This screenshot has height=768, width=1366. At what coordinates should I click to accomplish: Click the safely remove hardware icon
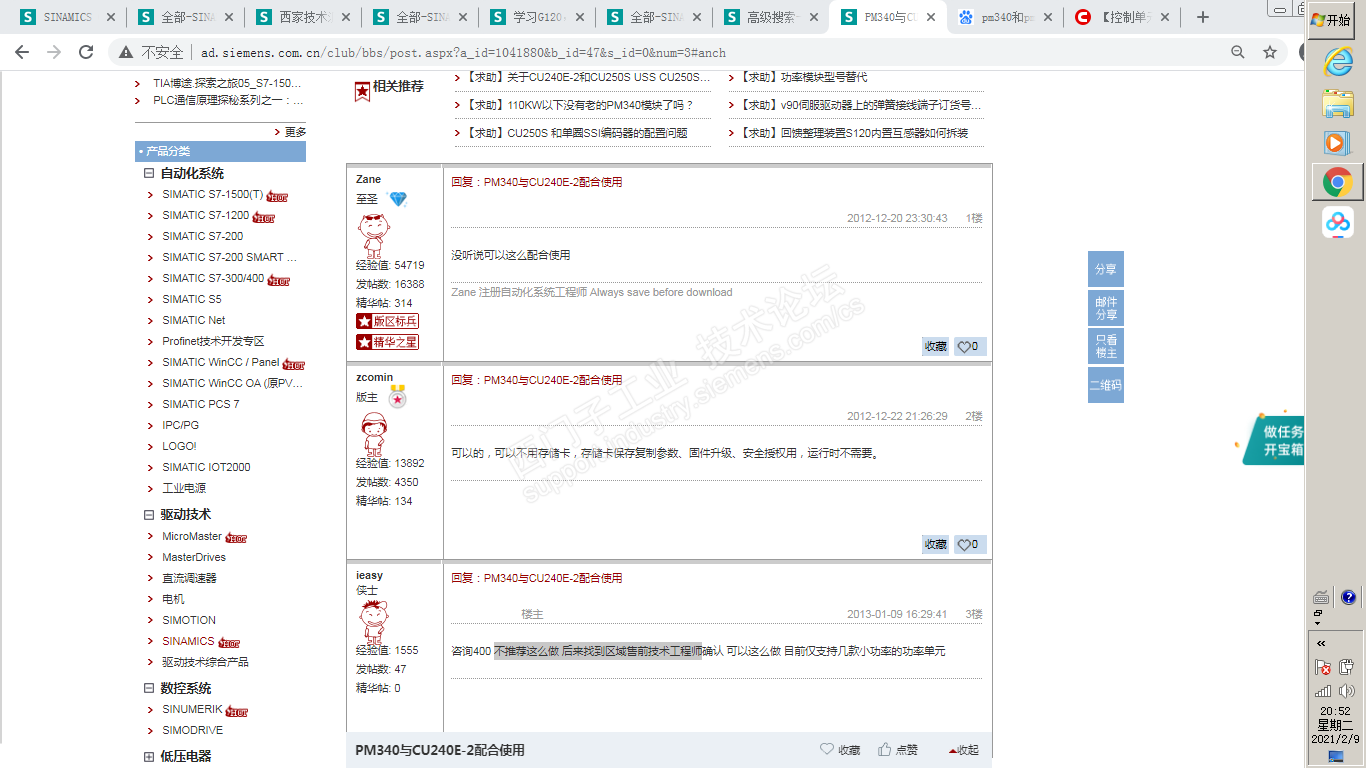coord(1347,667)
